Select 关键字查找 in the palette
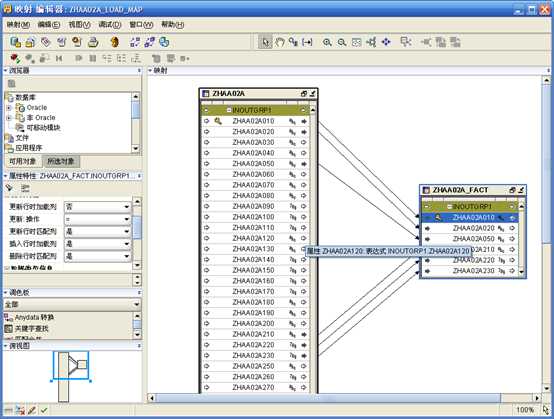 point(31,329)
